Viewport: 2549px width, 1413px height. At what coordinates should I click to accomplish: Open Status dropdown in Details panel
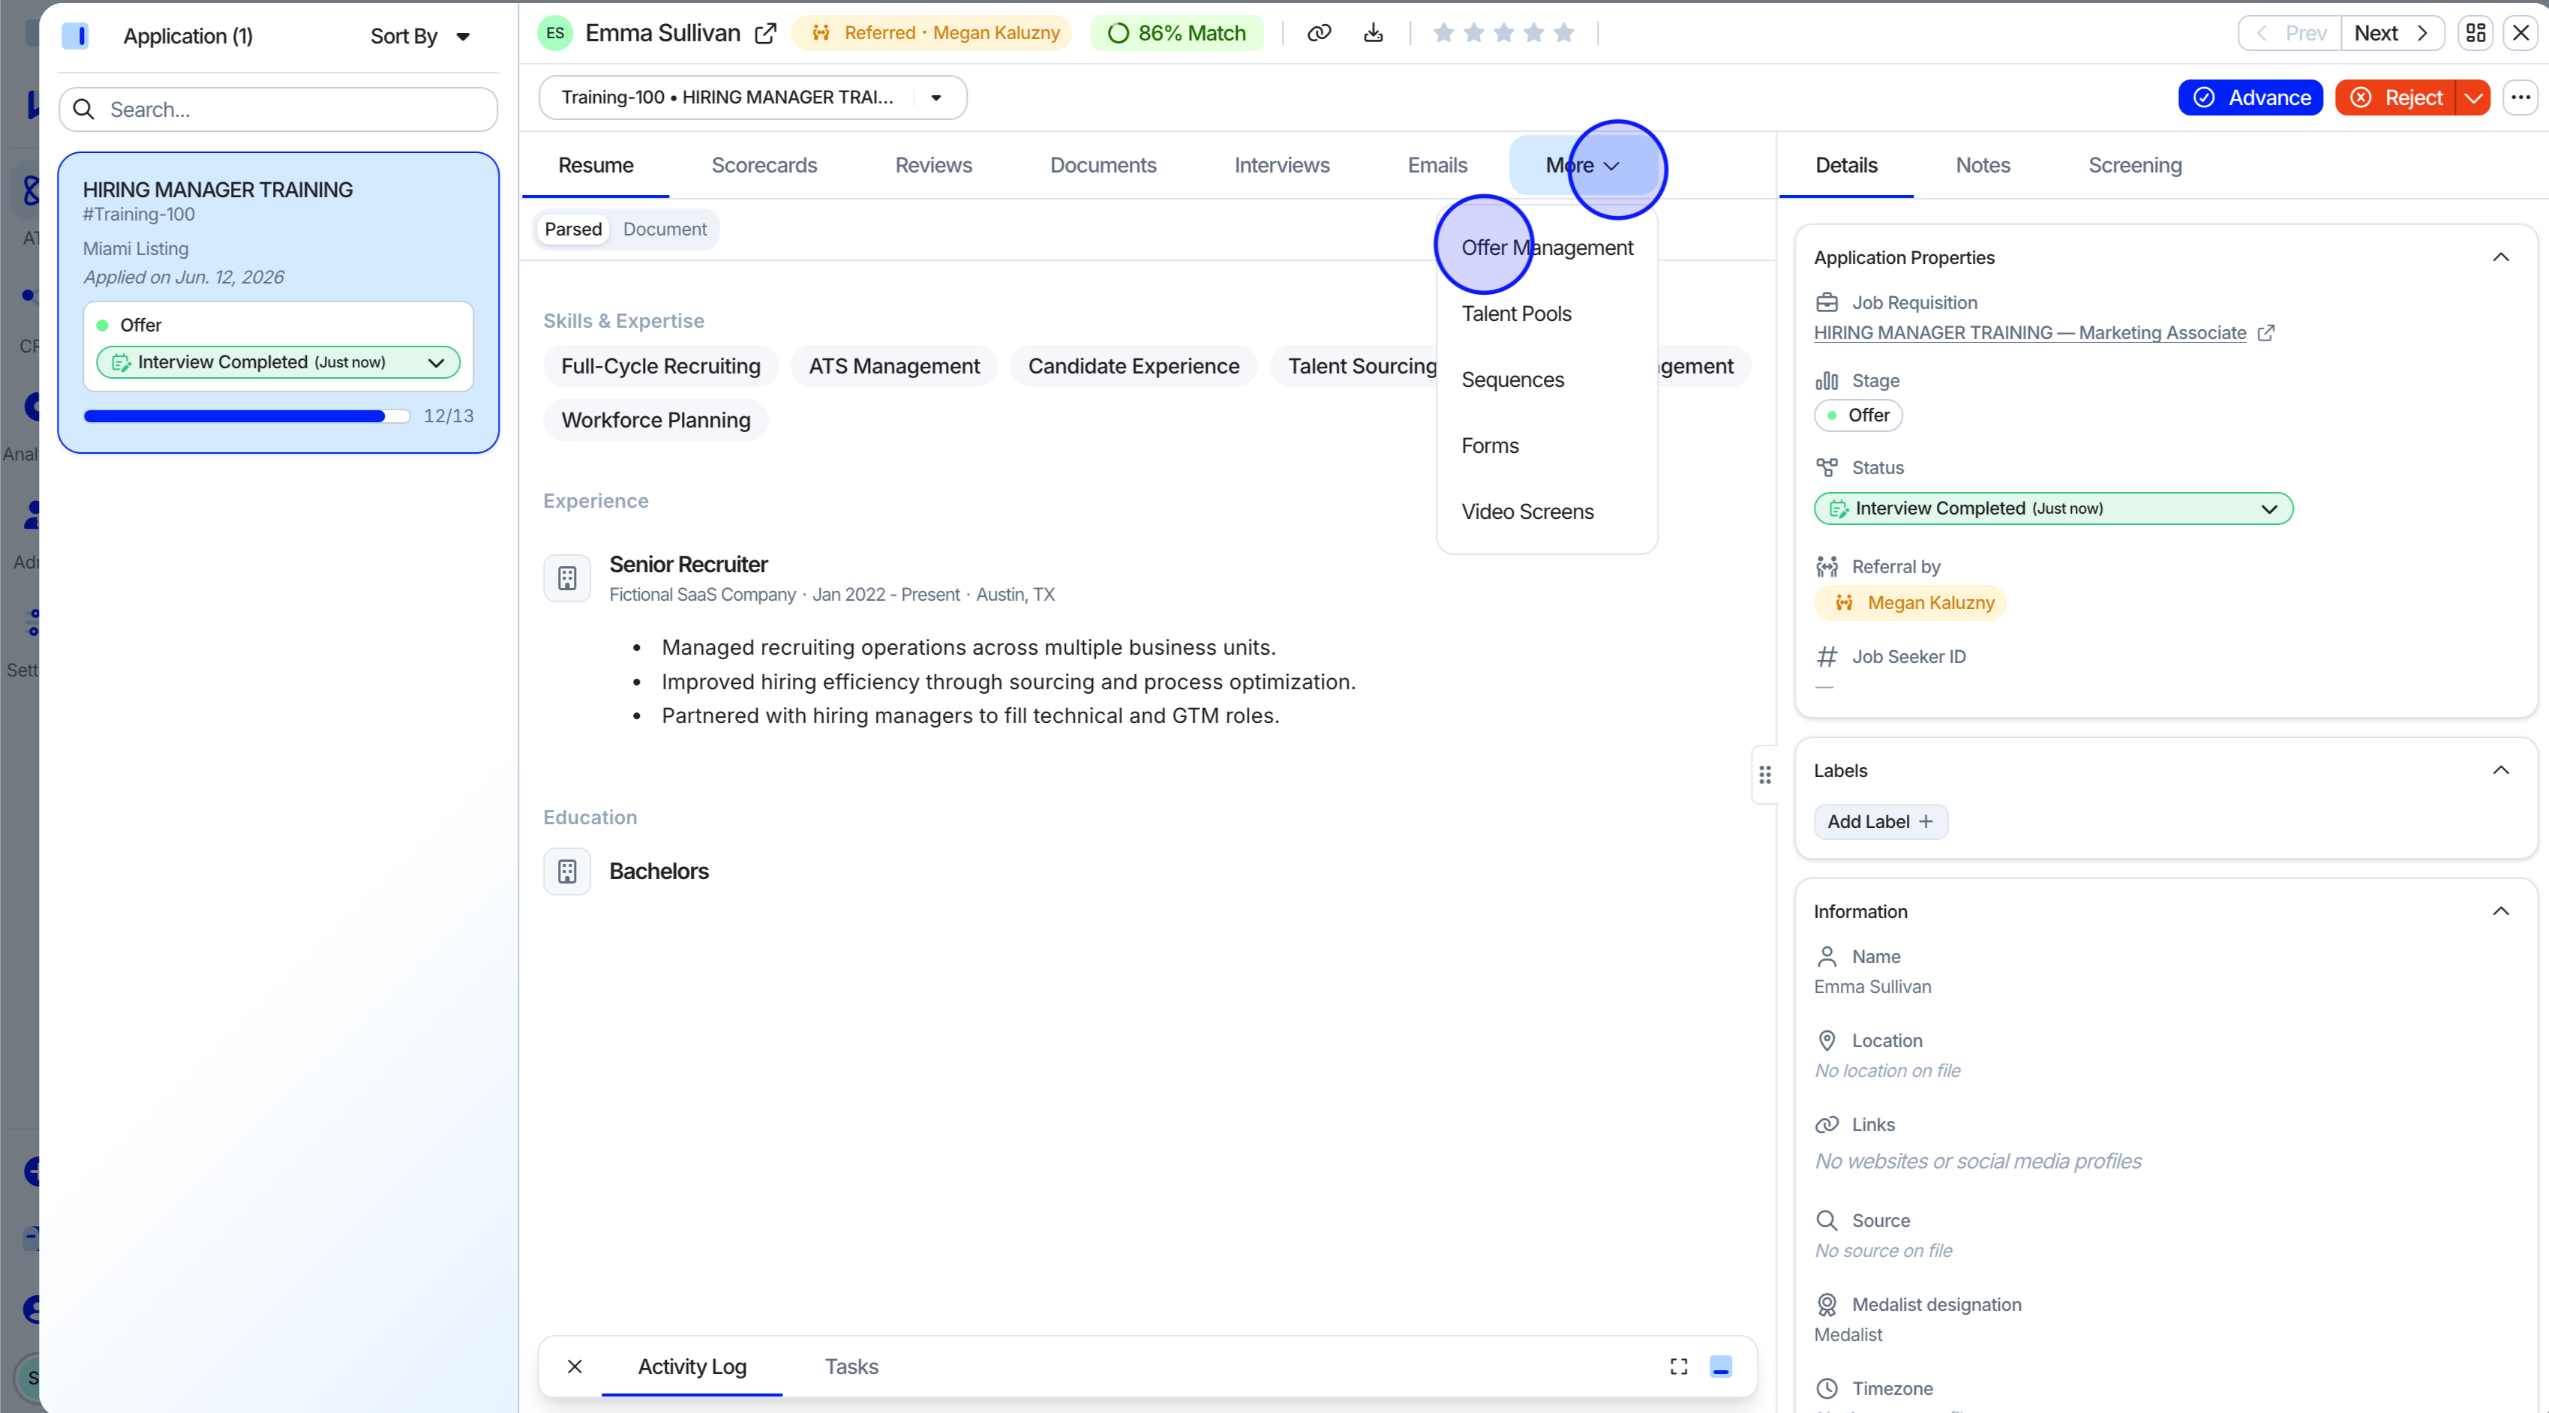point(2053,508)
